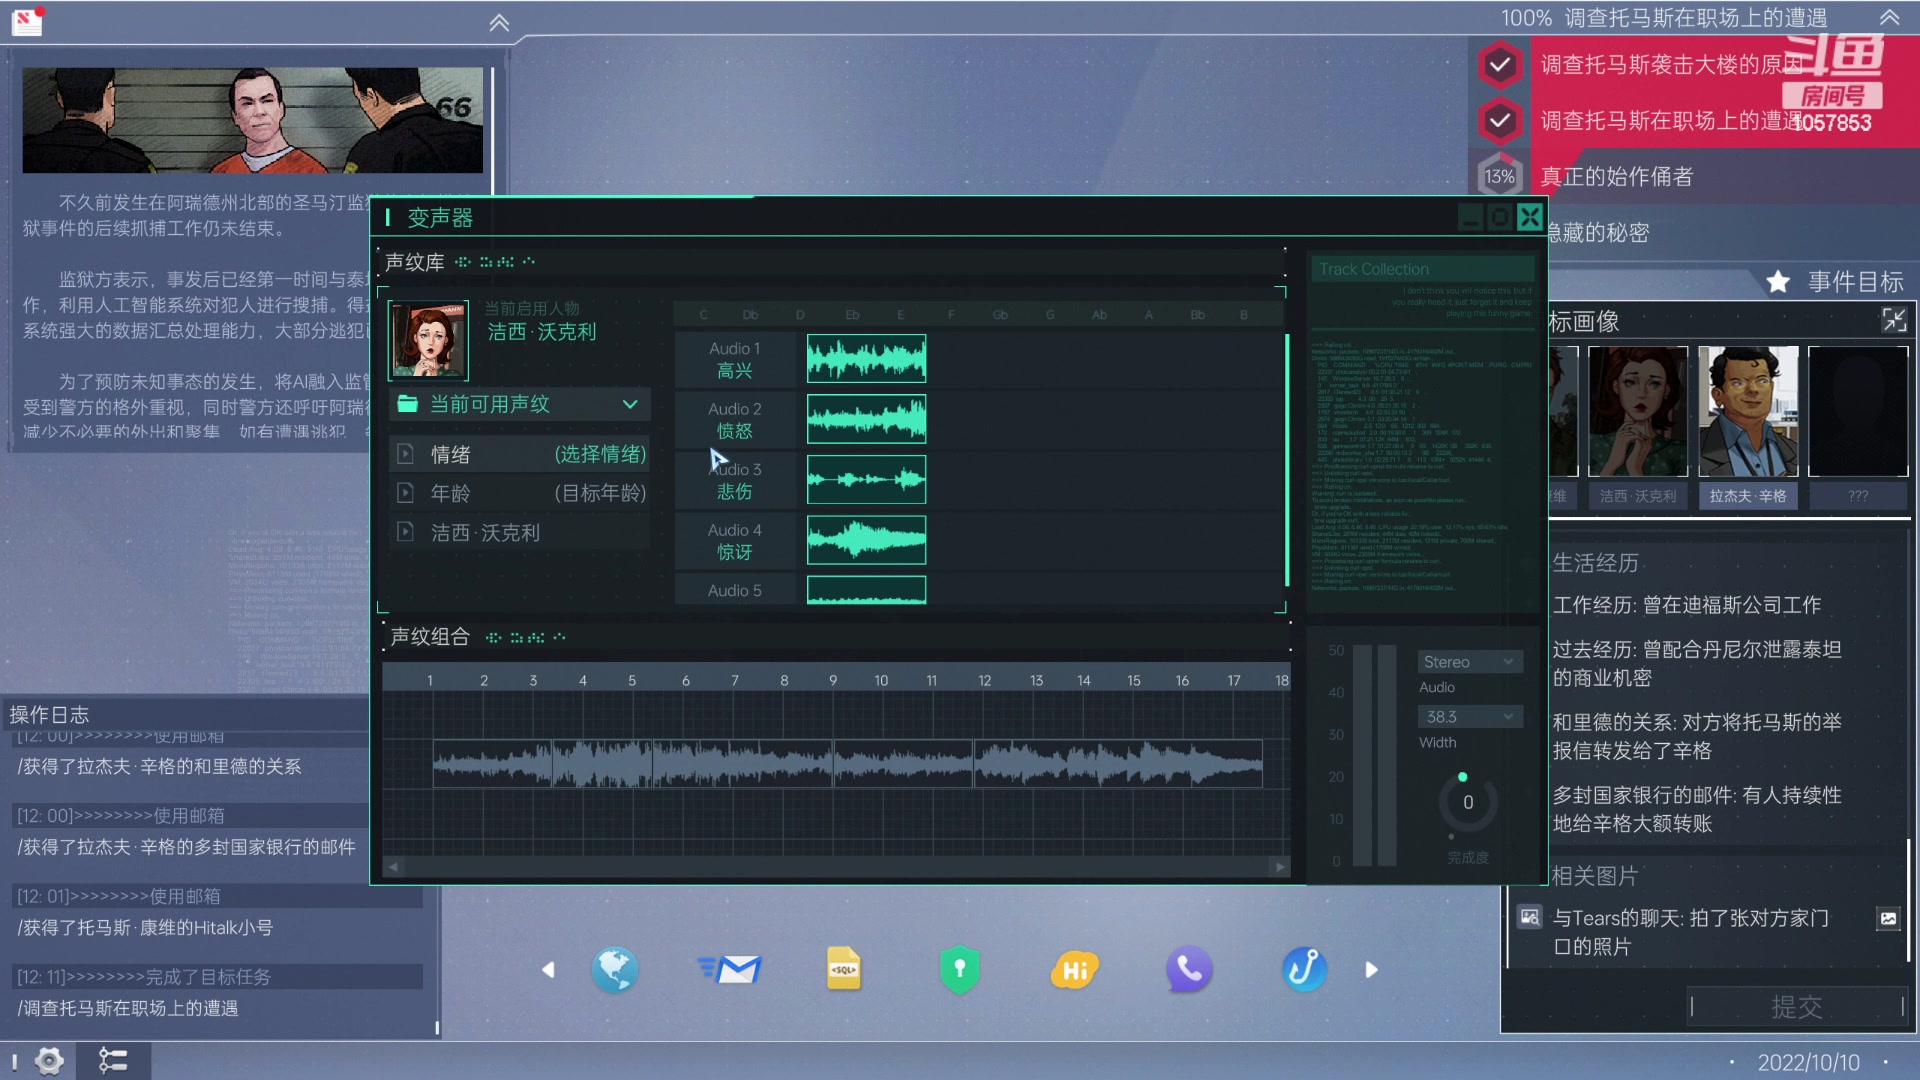This screenshot has width=1920, height=1080.
Task: Play the 年龄 row file icon
Action: (405, 493)
